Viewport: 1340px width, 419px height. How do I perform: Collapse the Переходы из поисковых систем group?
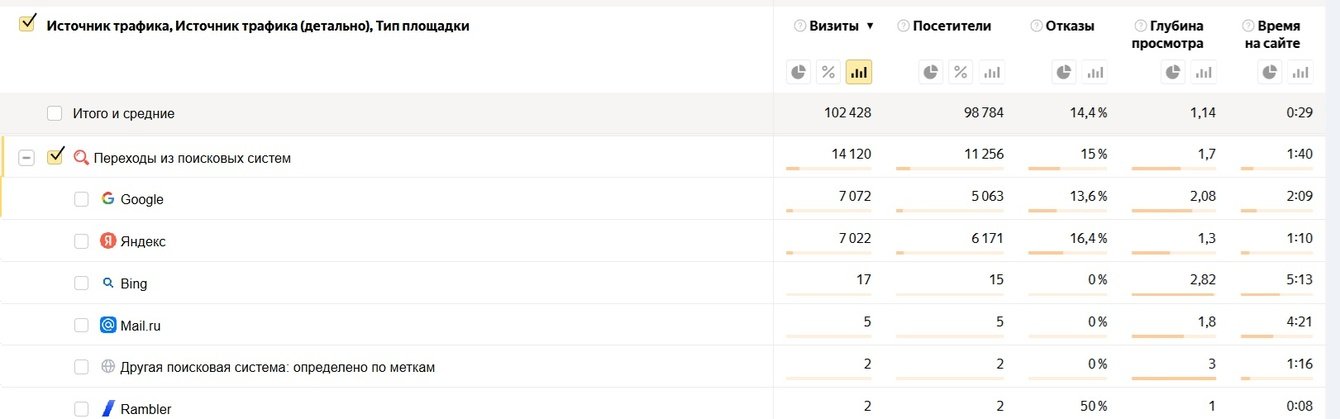[x=27, y=158]
